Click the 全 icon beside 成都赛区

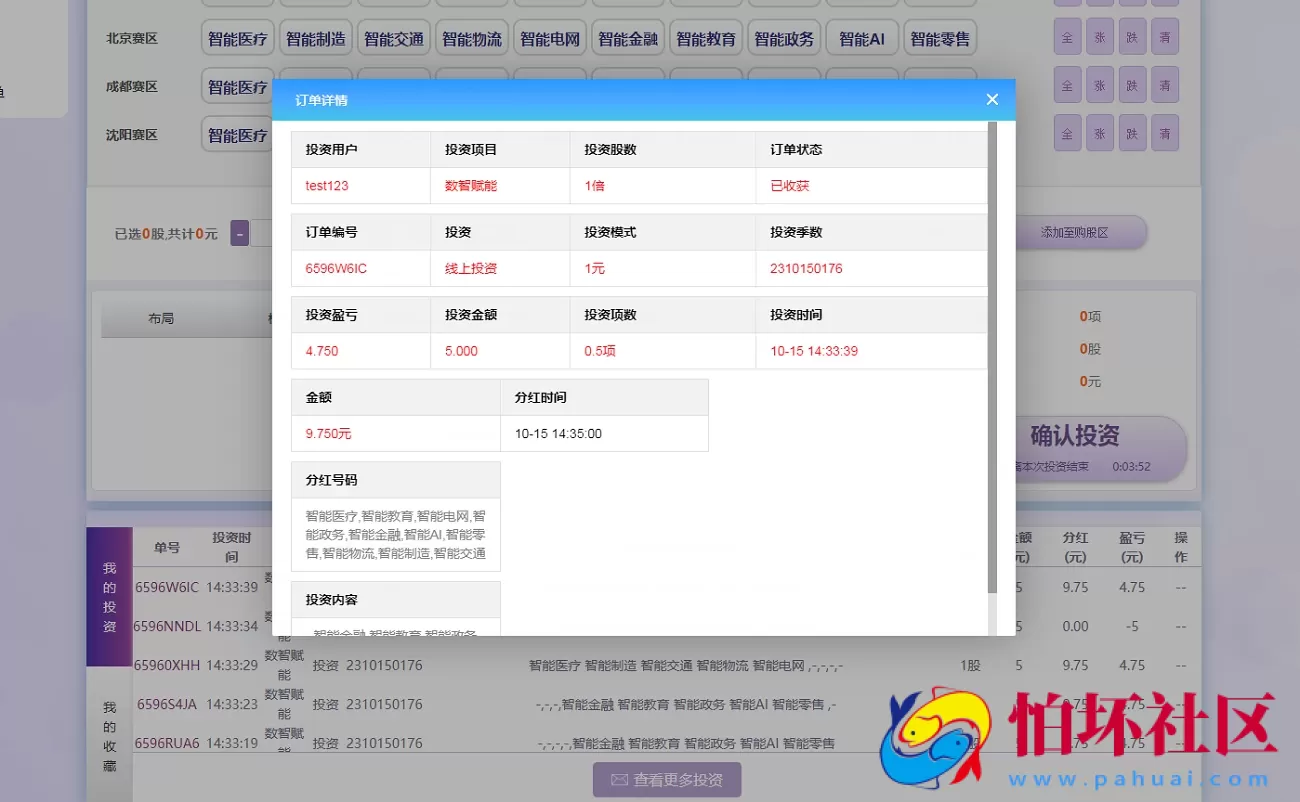pos(1067,85)
